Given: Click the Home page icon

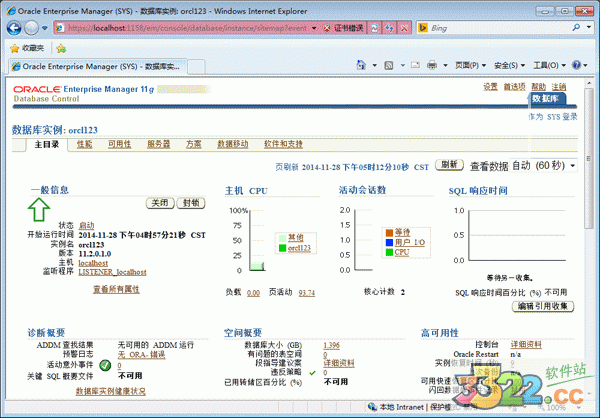Looking at the screenshot, I should coord(361,65).
